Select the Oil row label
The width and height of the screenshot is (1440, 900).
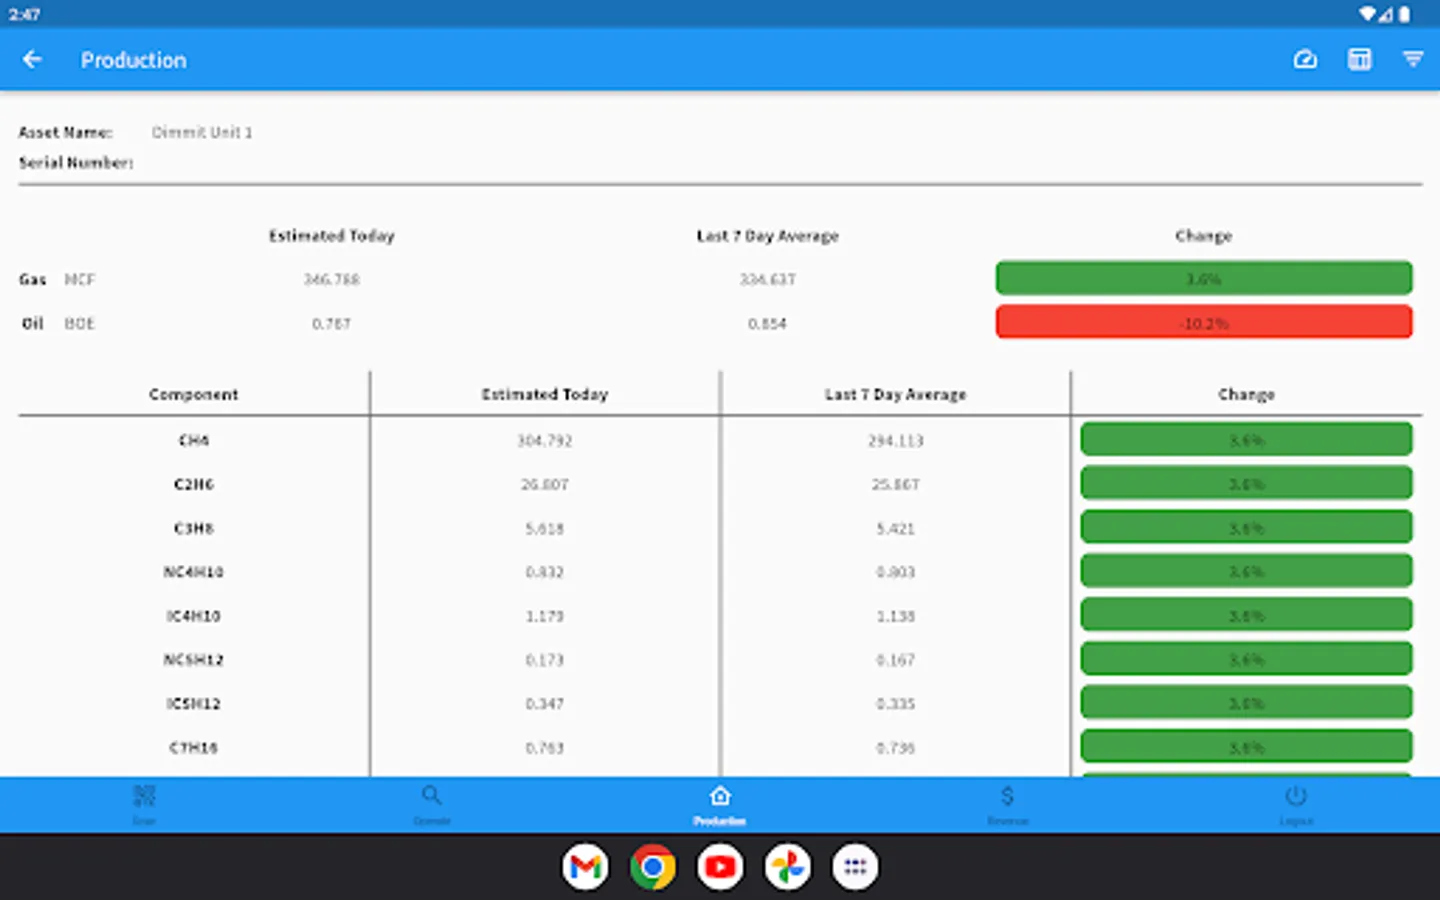tap(33, 323)
